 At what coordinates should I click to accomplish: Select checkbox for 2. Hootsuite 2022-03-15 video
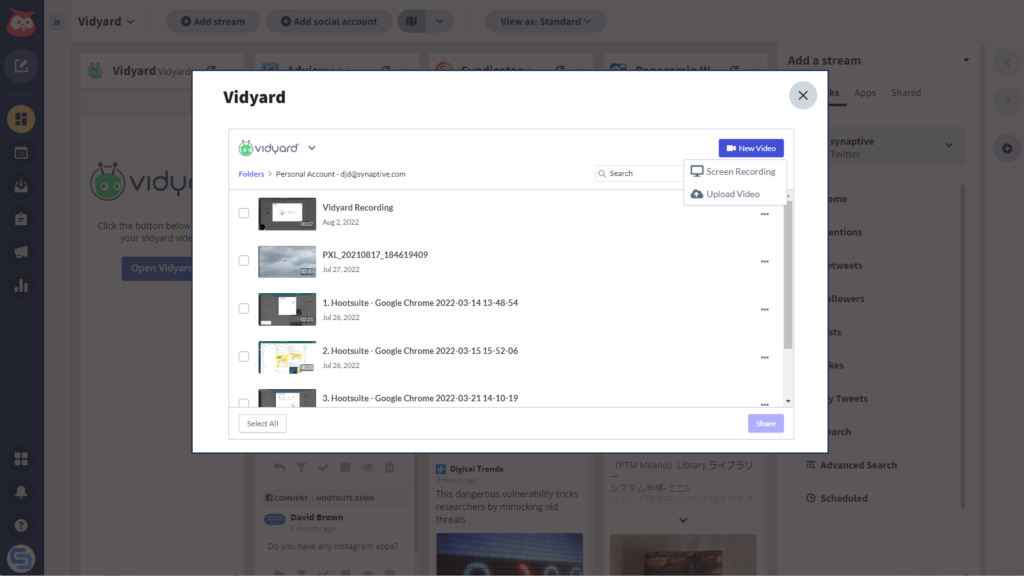[244, 357]
